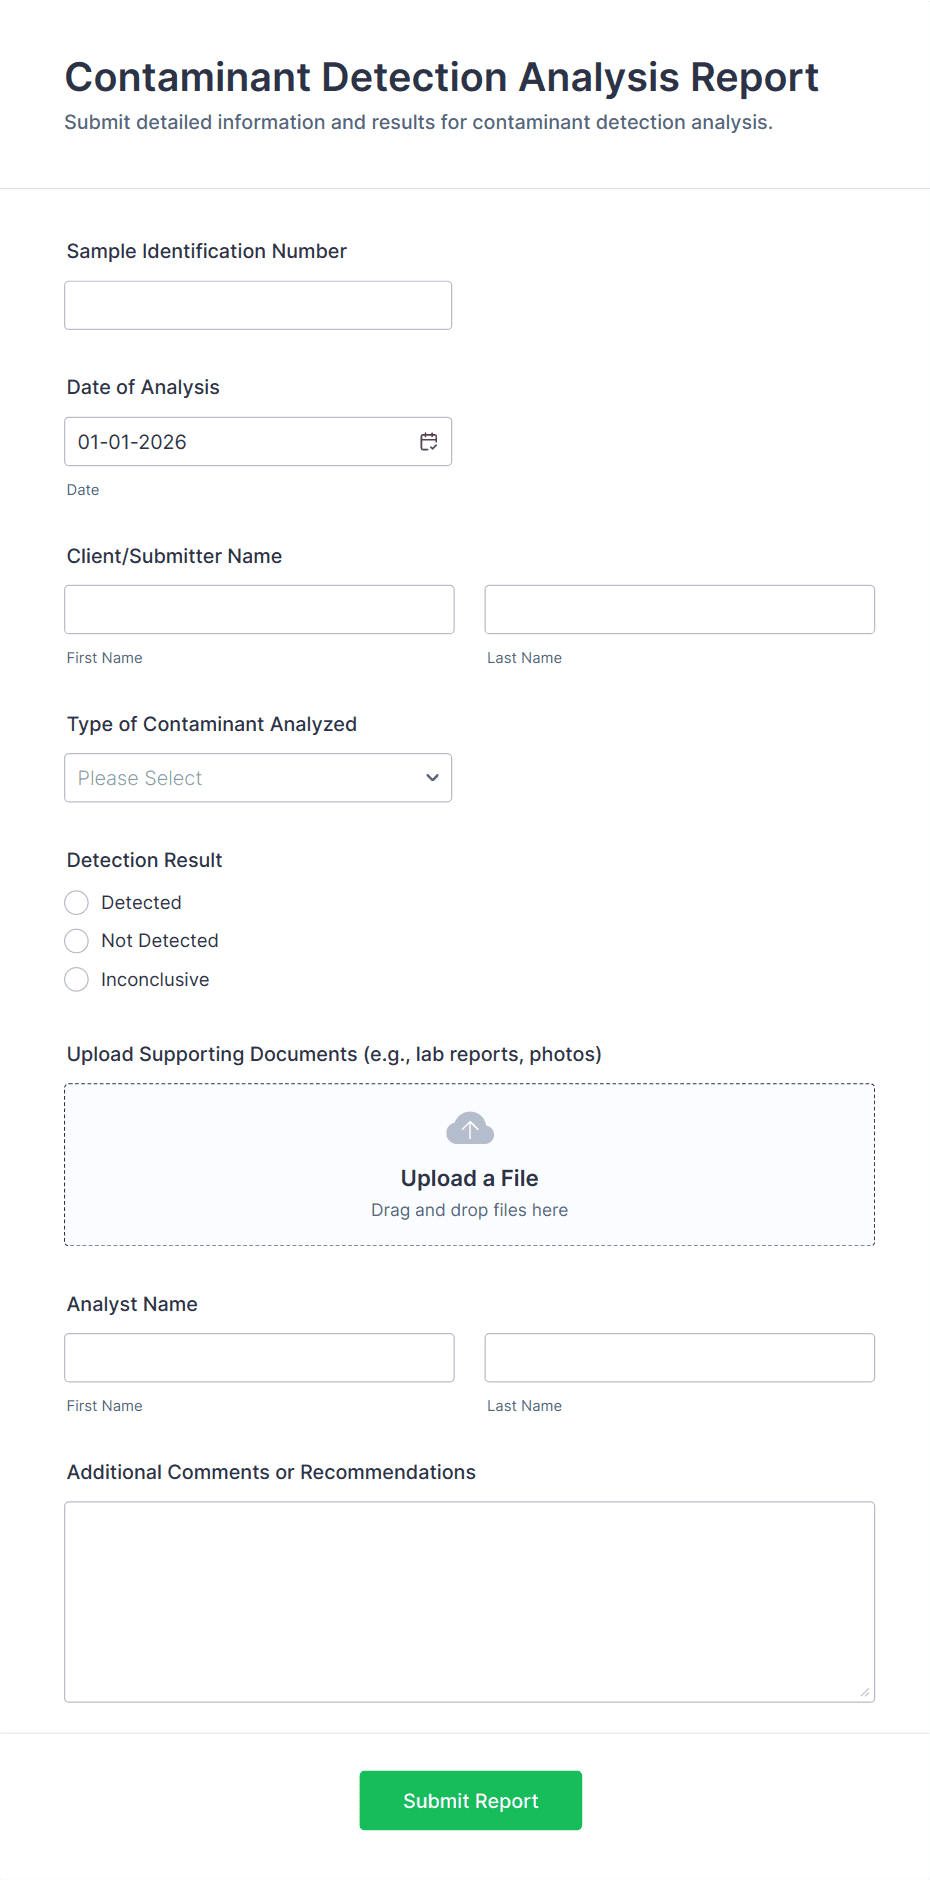Focus the Analyst First Name field
This screenshot has width=930, height=1880.
259,1358
